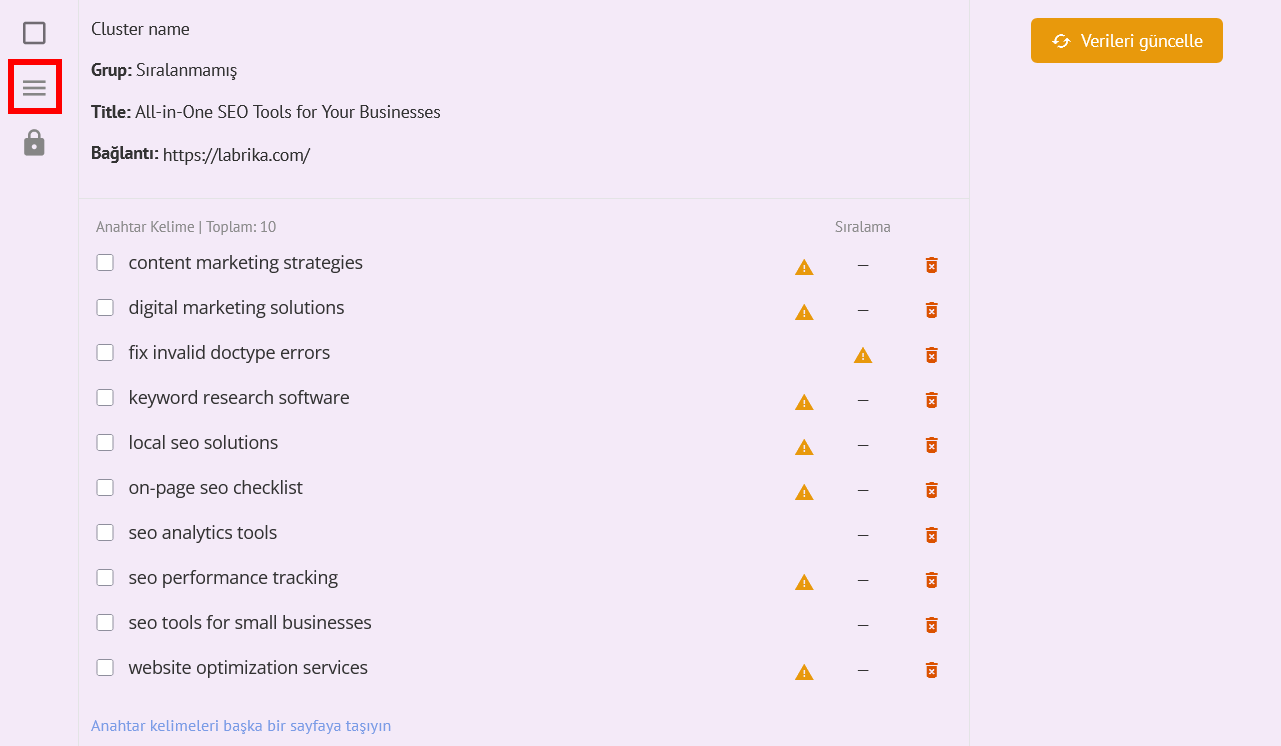1281x746 pixels.
Task: Delete the 'website optimization services' keyword
Action: tap(931, 670)
